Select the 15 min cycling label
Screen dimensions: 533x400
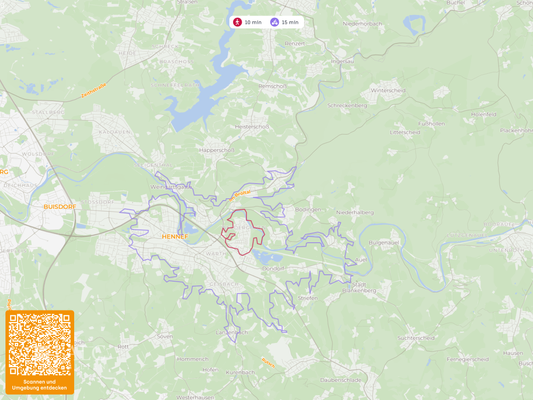pyautogui.click(x=290, y=22)
